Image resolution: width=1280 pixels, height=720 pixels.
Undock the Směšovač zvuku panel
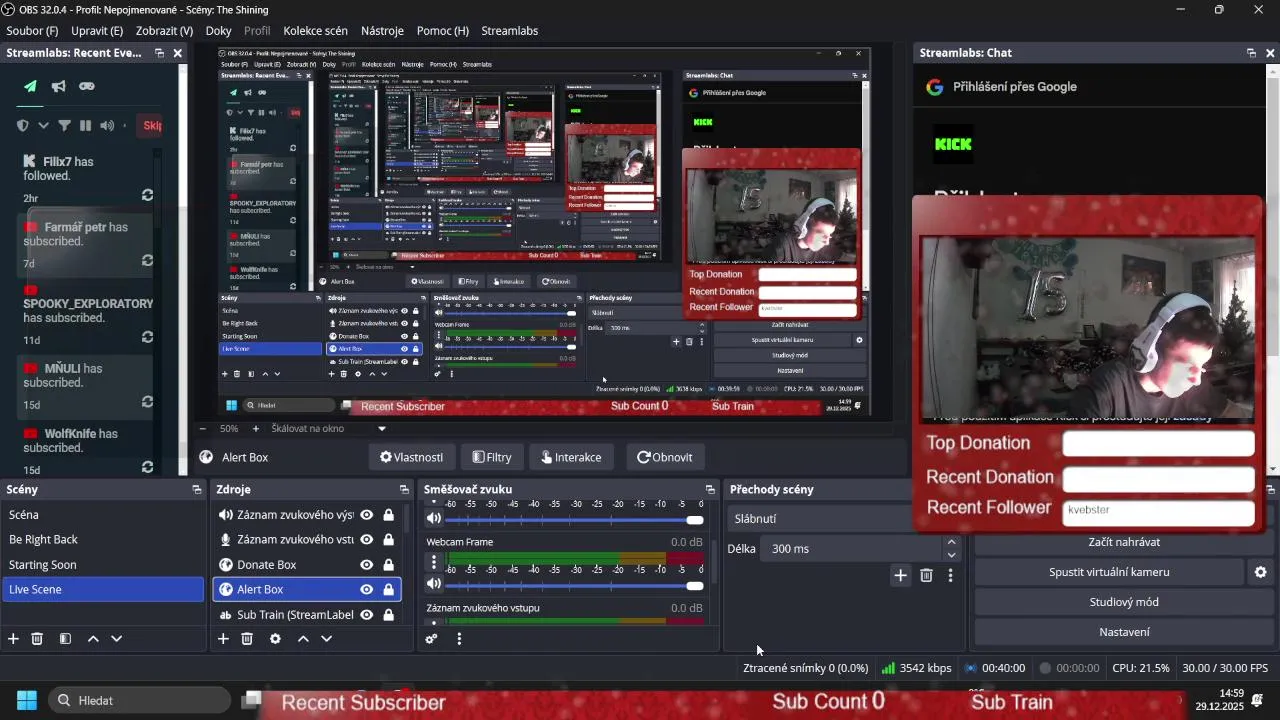tap(710, 489)
